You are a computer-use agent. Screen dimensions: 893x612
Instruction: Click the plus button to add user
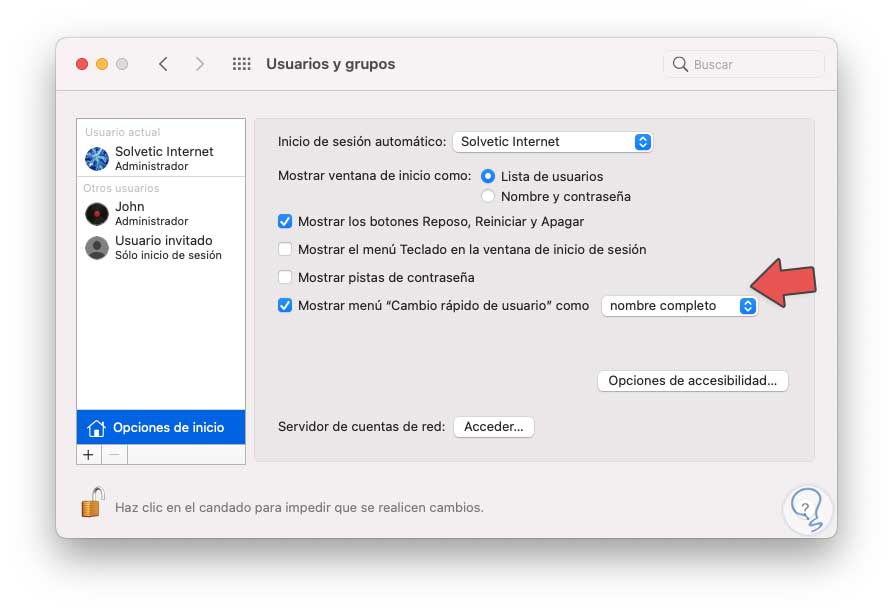(89, 455)
